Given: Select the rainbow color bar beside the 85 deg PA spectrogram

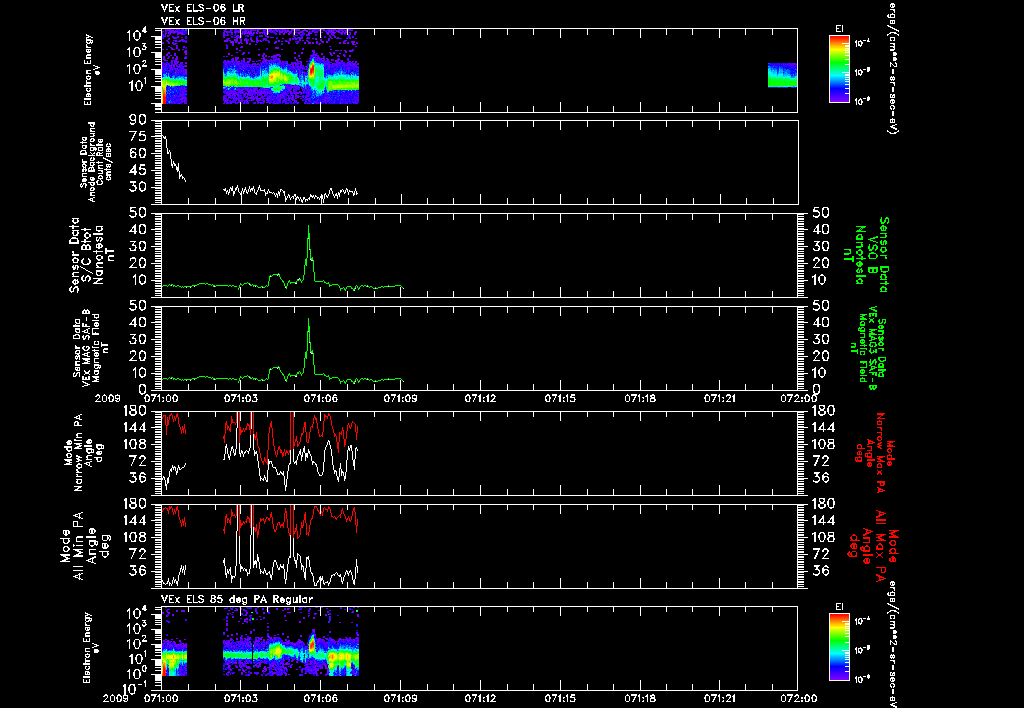Looking at the screenshot, I should tap(839, 647).
